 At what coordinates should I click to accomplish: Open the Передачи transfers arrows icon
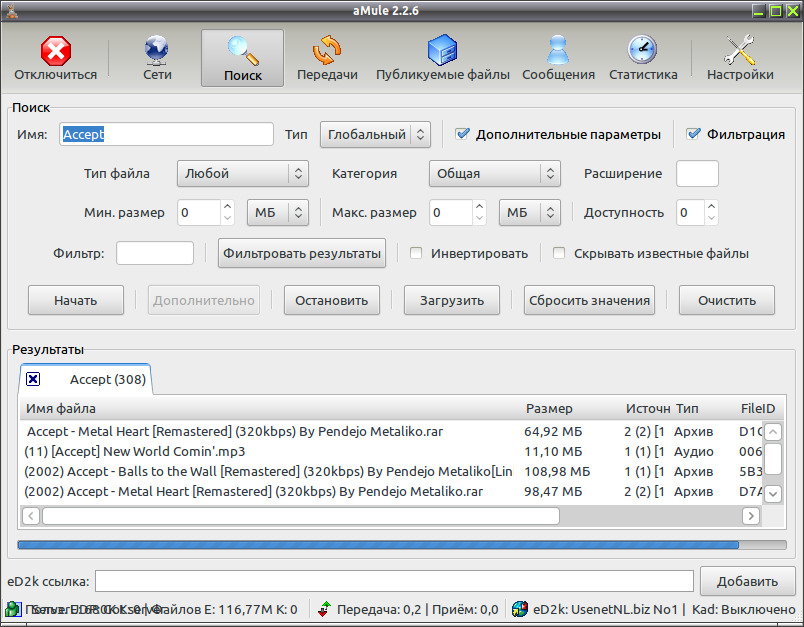[x=327, y=51]
